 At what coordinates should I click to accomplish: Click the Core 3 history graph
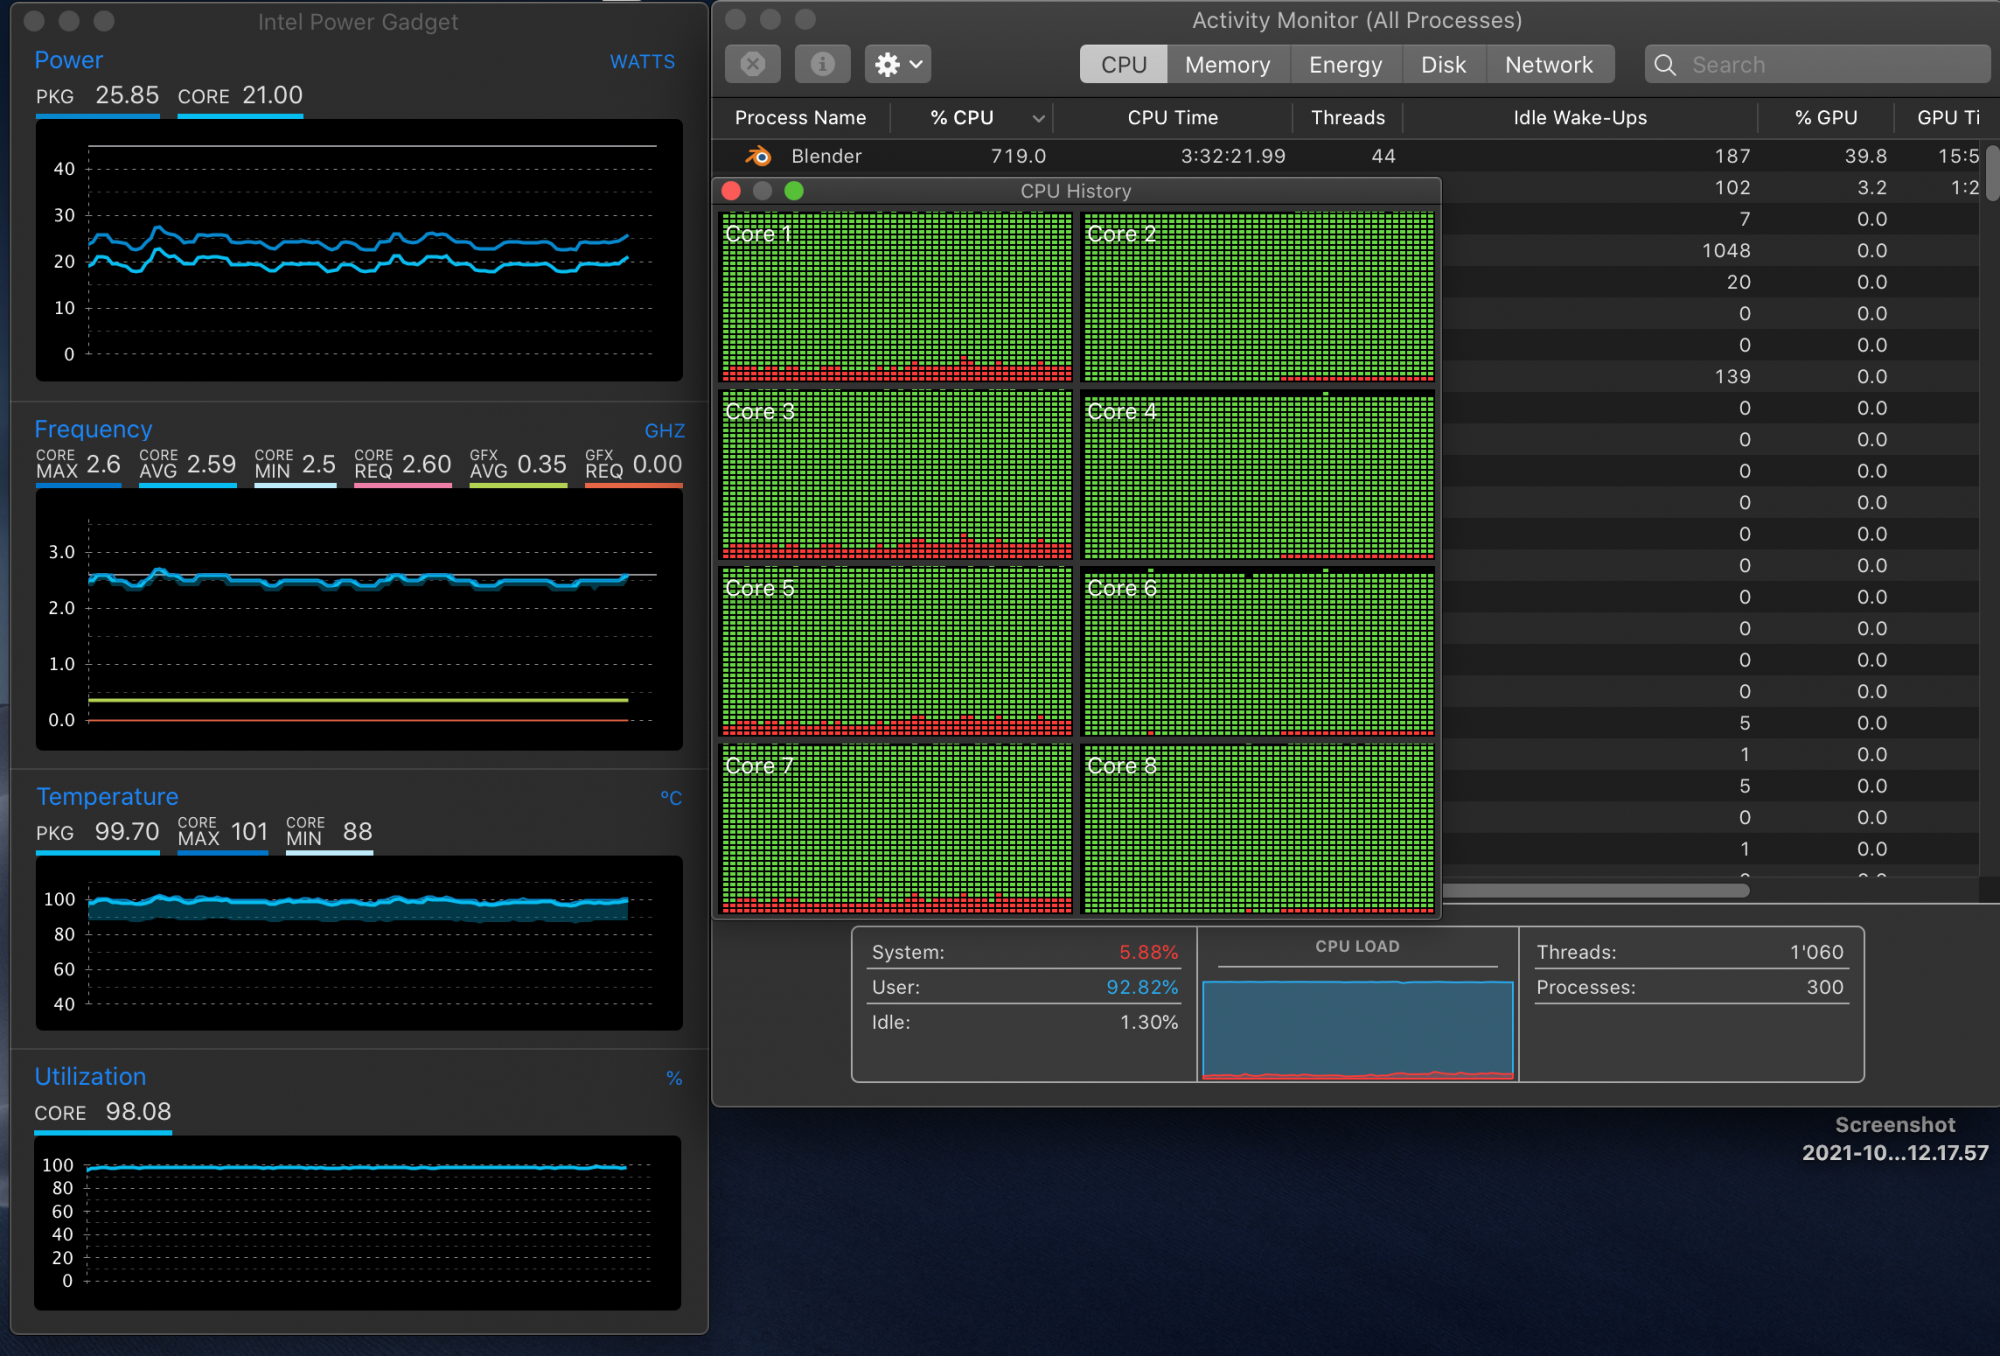tap(896, 474)
